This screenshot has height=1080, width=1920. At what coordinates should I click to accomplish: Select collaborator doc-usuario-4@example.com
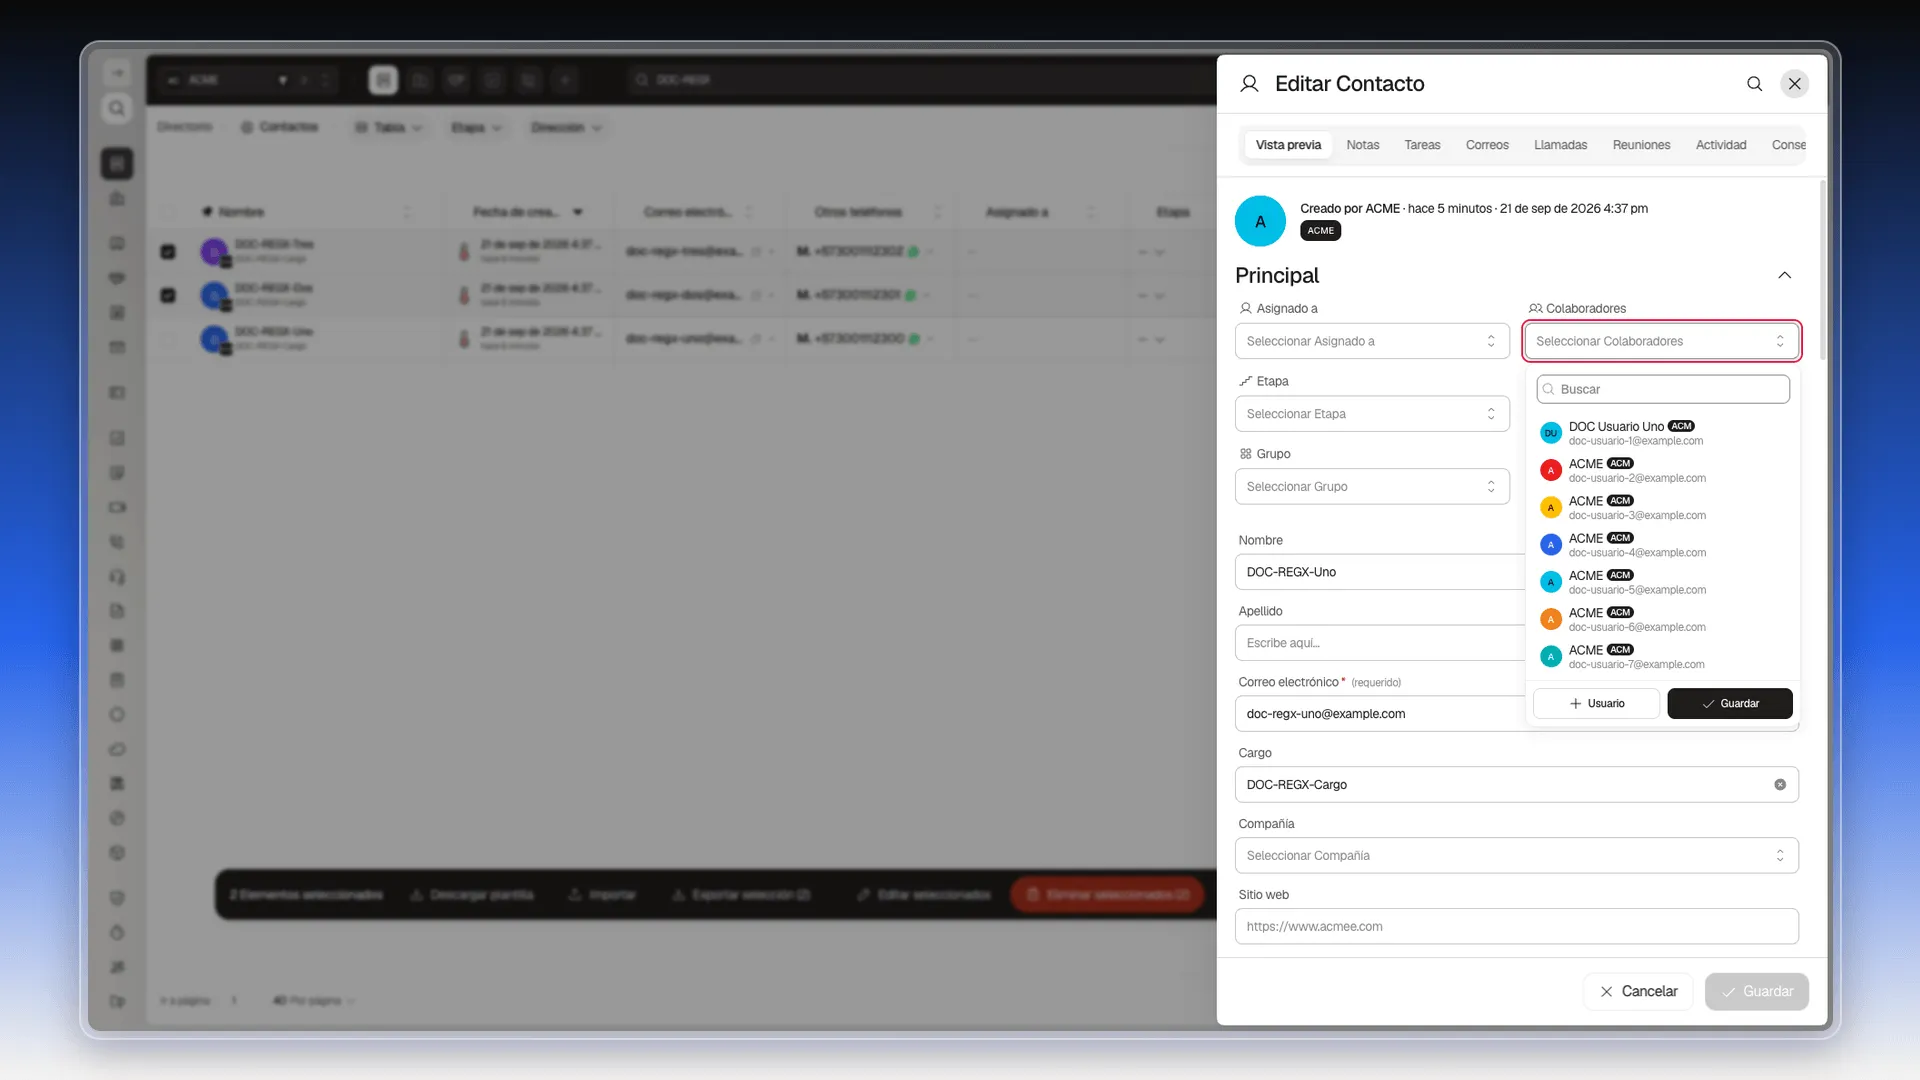click(x=1662, y=545)
